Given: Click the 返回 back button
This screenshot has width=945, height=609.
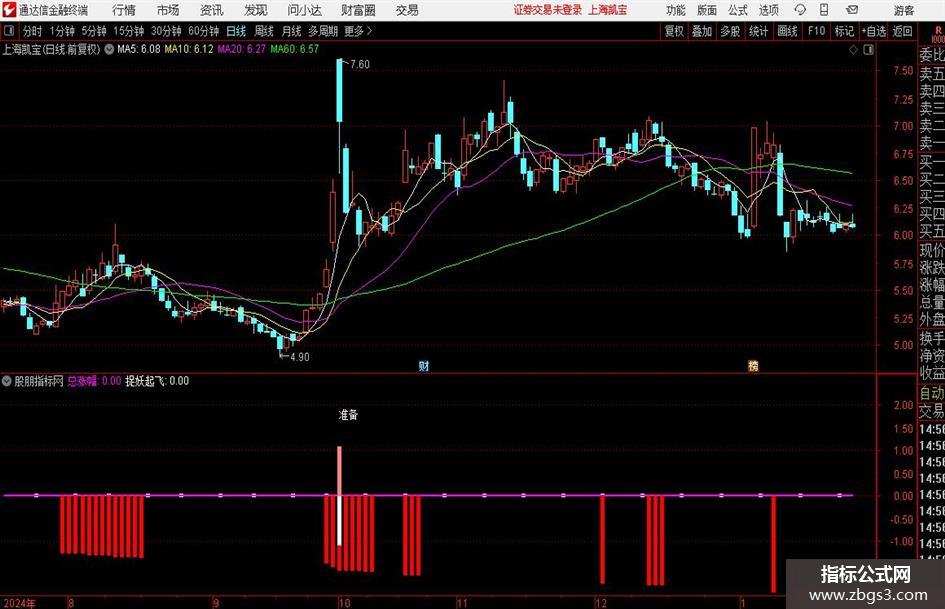Looking at the screenshot, I should click(x=902, y=31).
